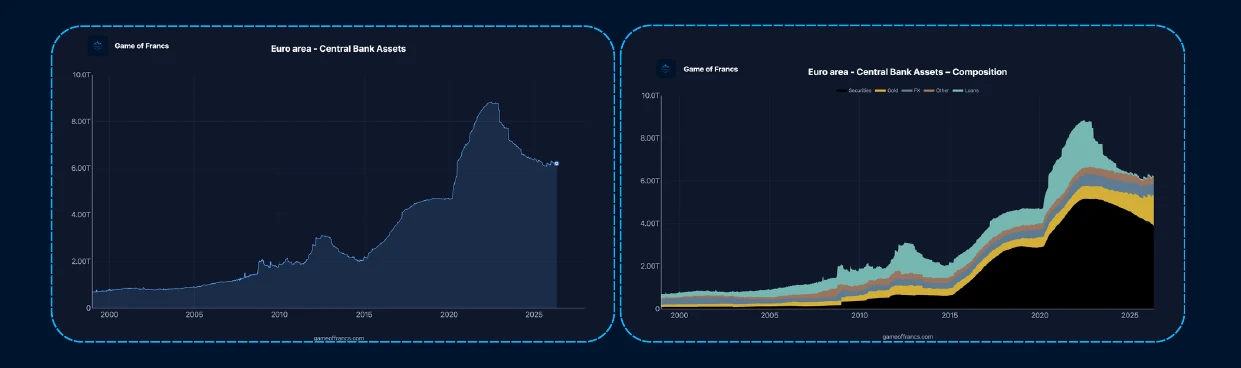
Task: Click the 2010 year label in the Composition chart
Action: tap(859, 315)
